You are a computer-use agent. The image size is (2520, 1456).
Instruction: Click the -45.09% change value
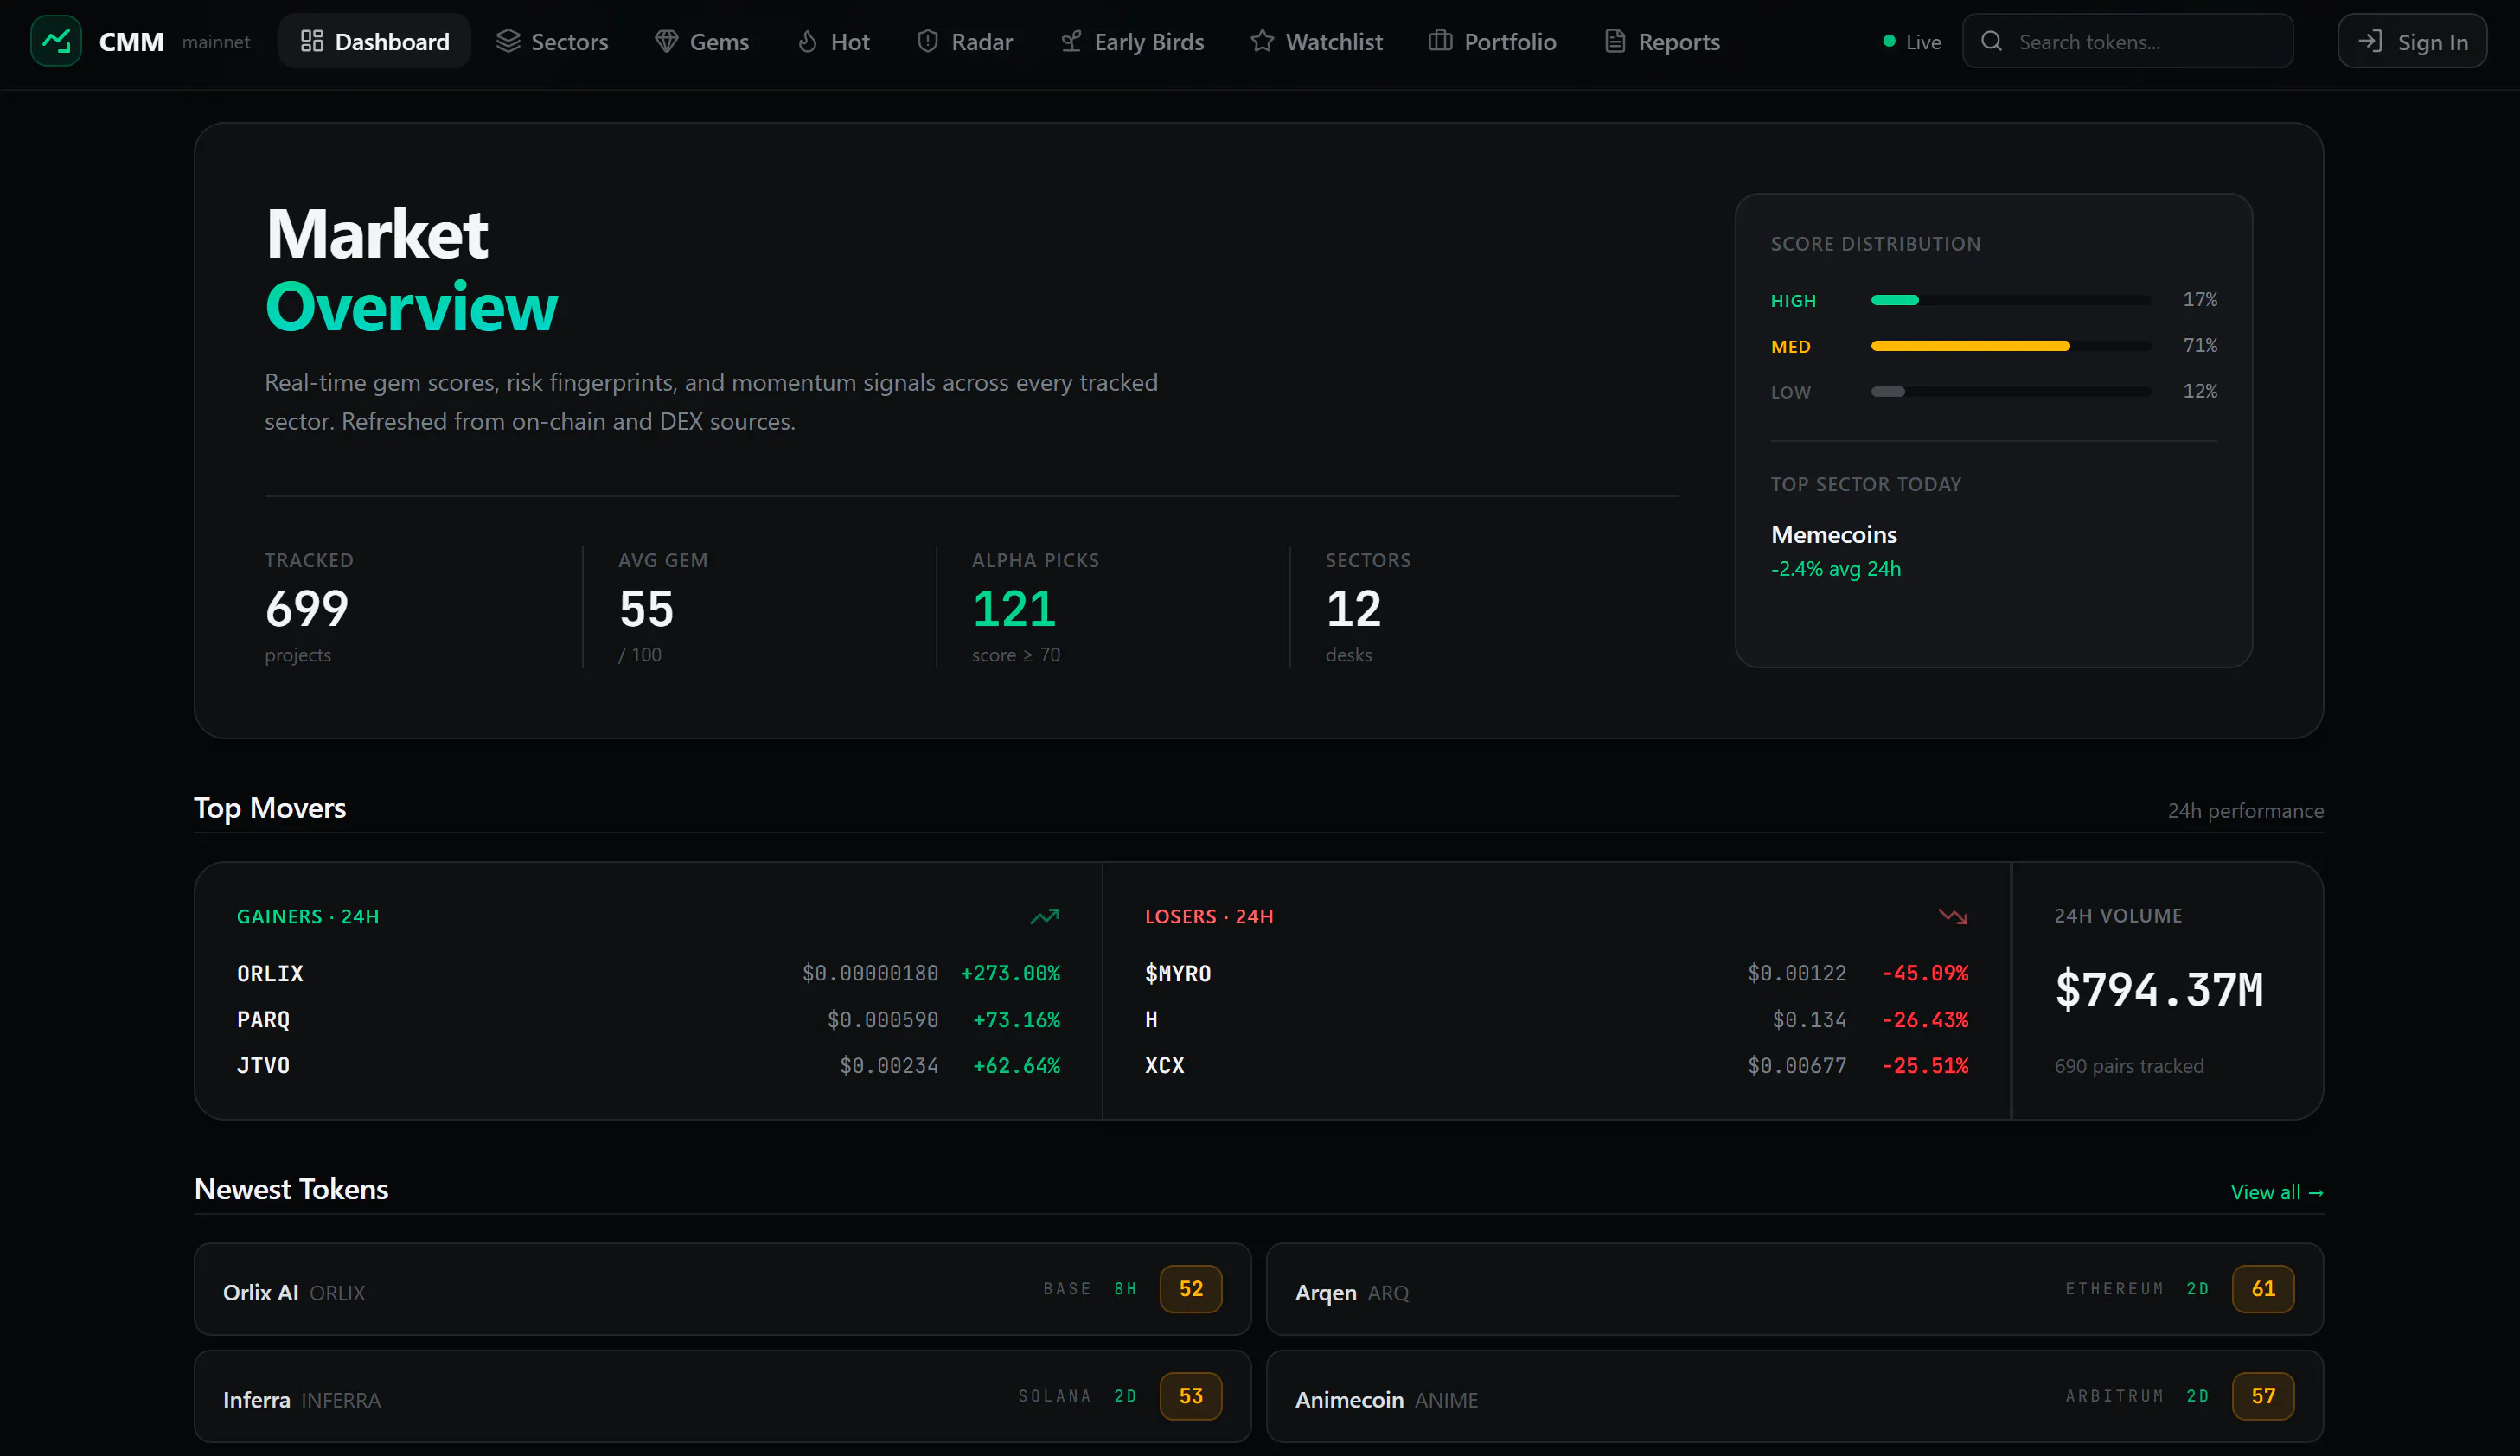[1926, 973]
